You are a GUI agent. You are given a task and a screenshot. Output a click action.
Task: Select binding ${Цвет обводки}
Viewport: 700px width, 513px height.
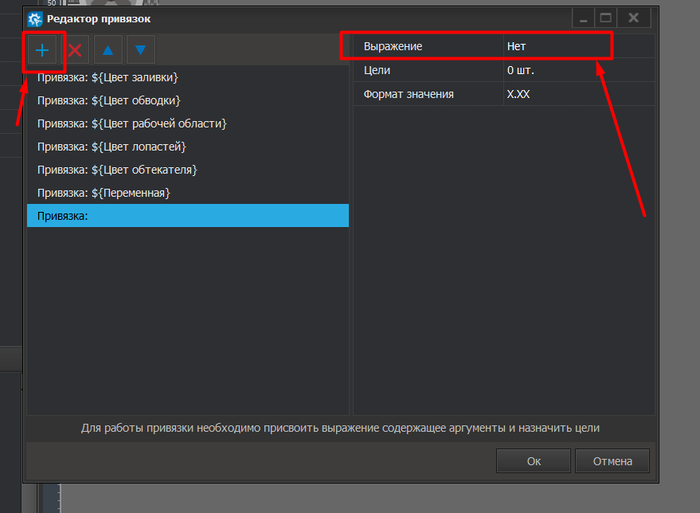(x=109, y=100)
